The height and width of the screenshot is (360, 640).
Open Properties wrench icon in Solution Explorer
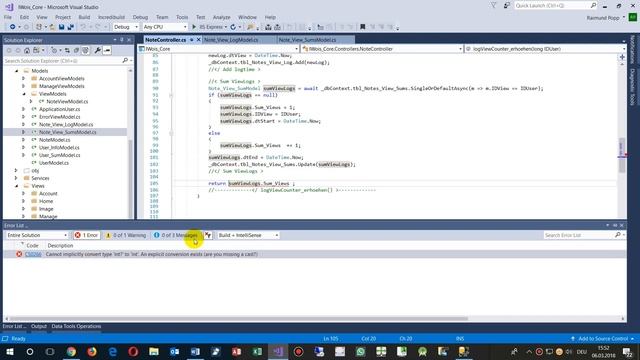pyautogui.click(x=98, y=50)
